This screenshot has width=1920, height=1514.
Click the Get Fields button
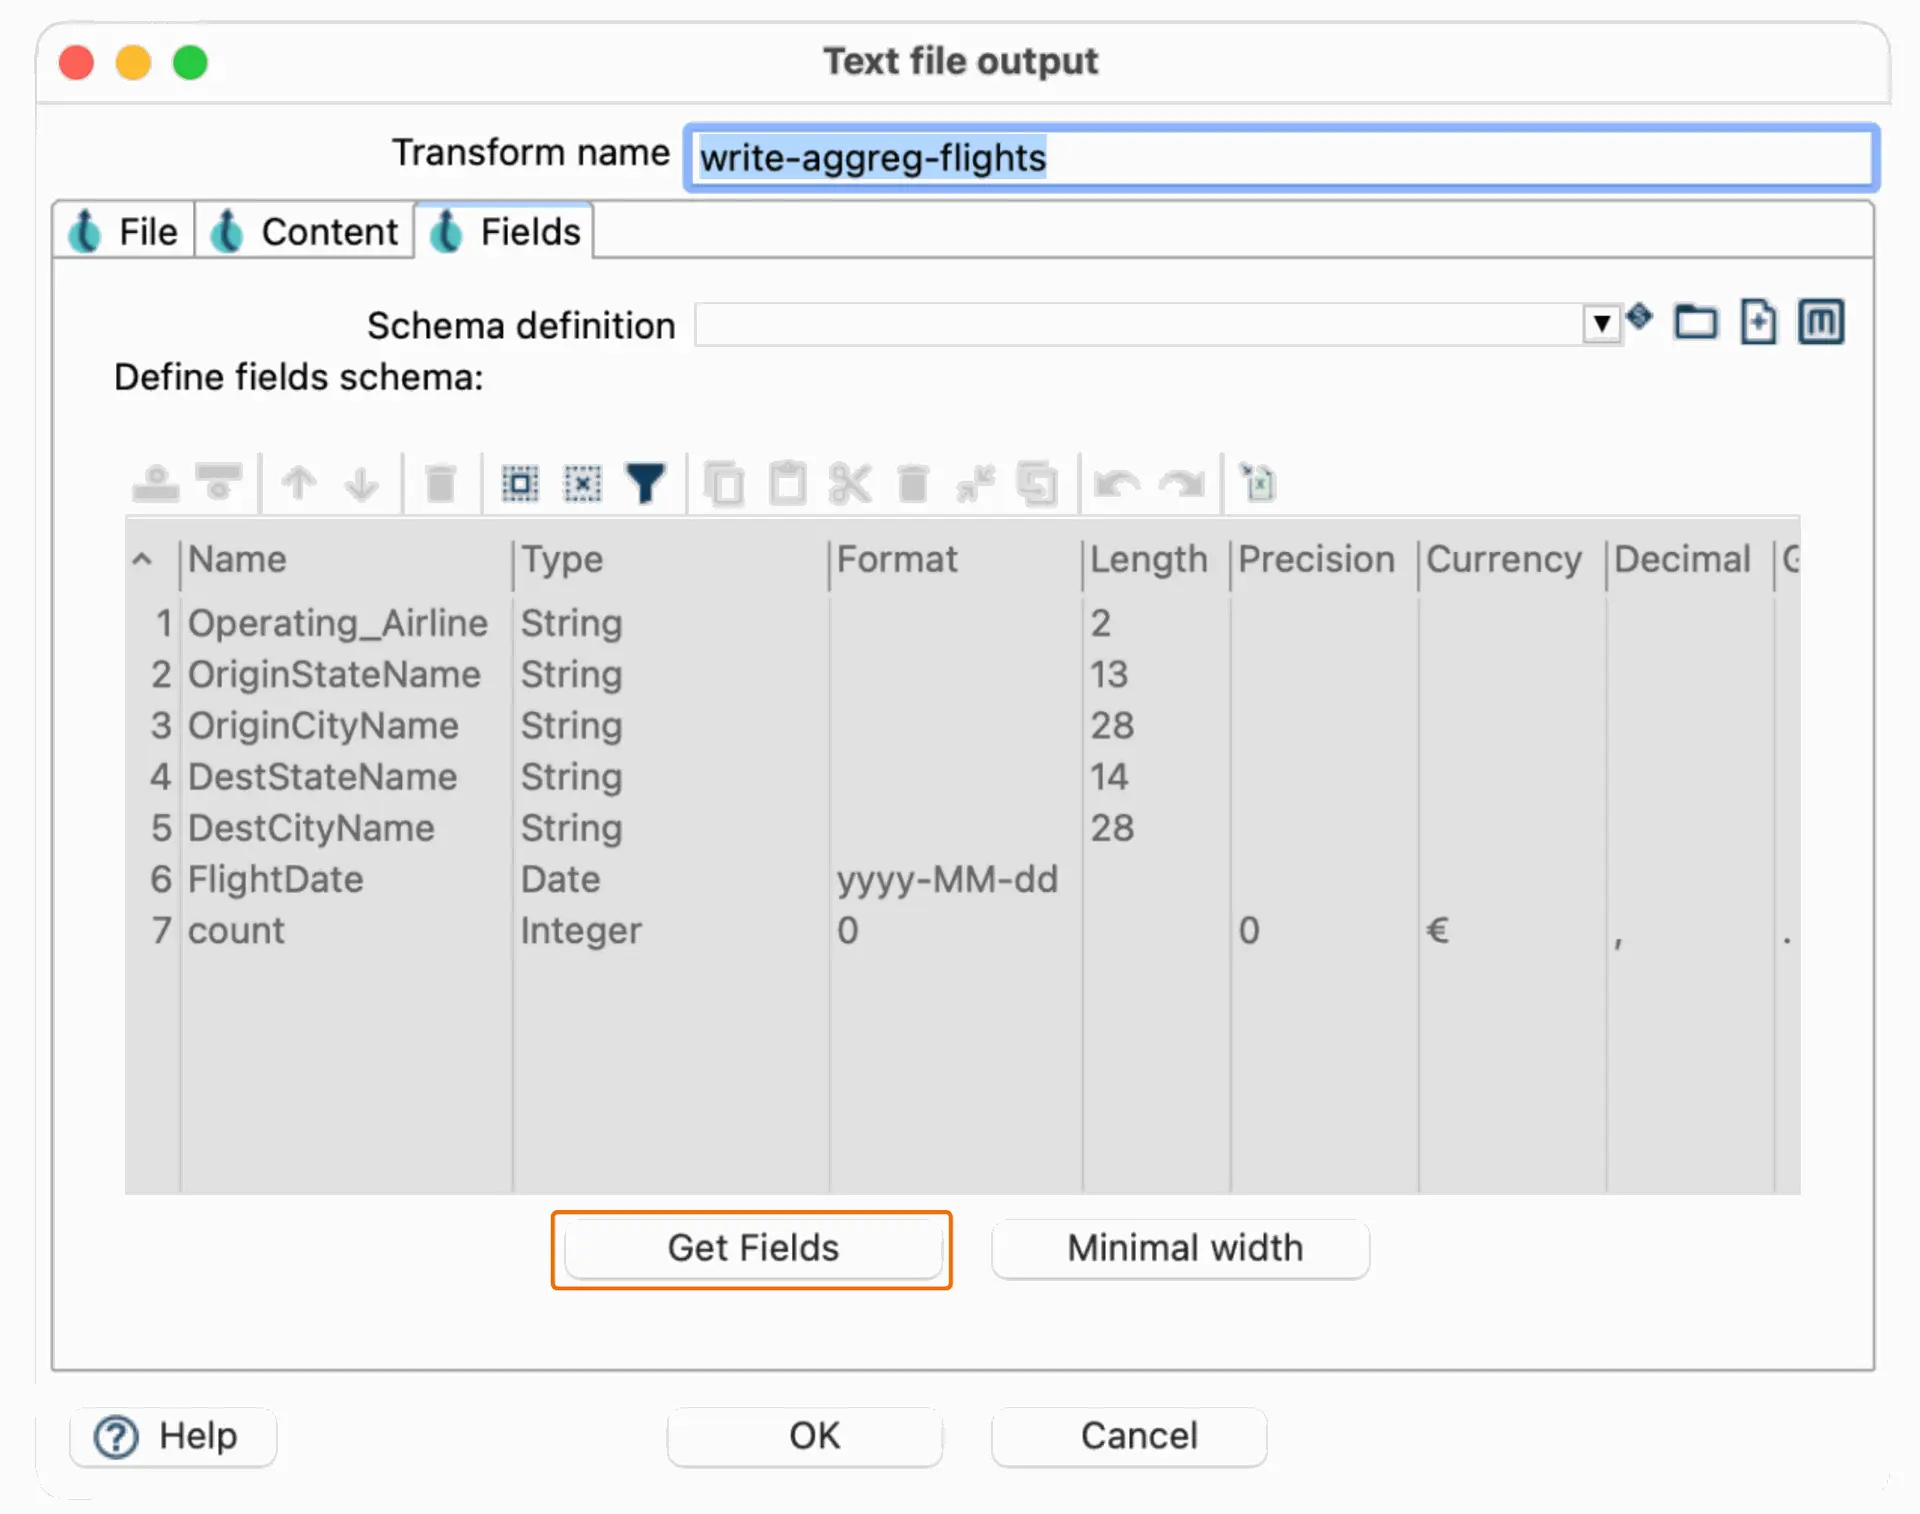(x=753, y=1248)
